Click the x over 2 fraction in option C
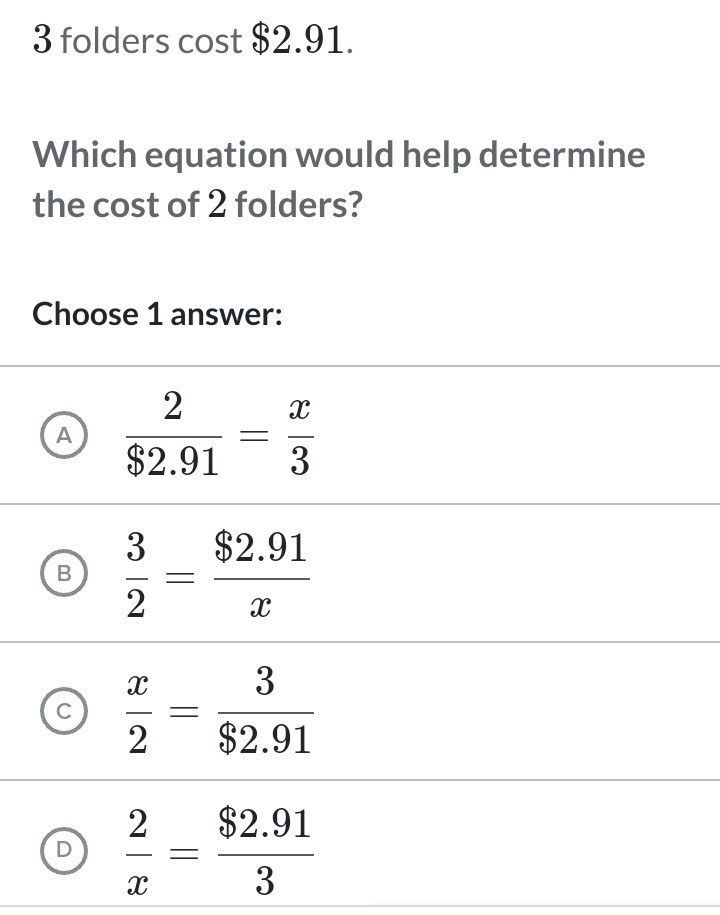 pyautogui.click(x=139, y=711)
